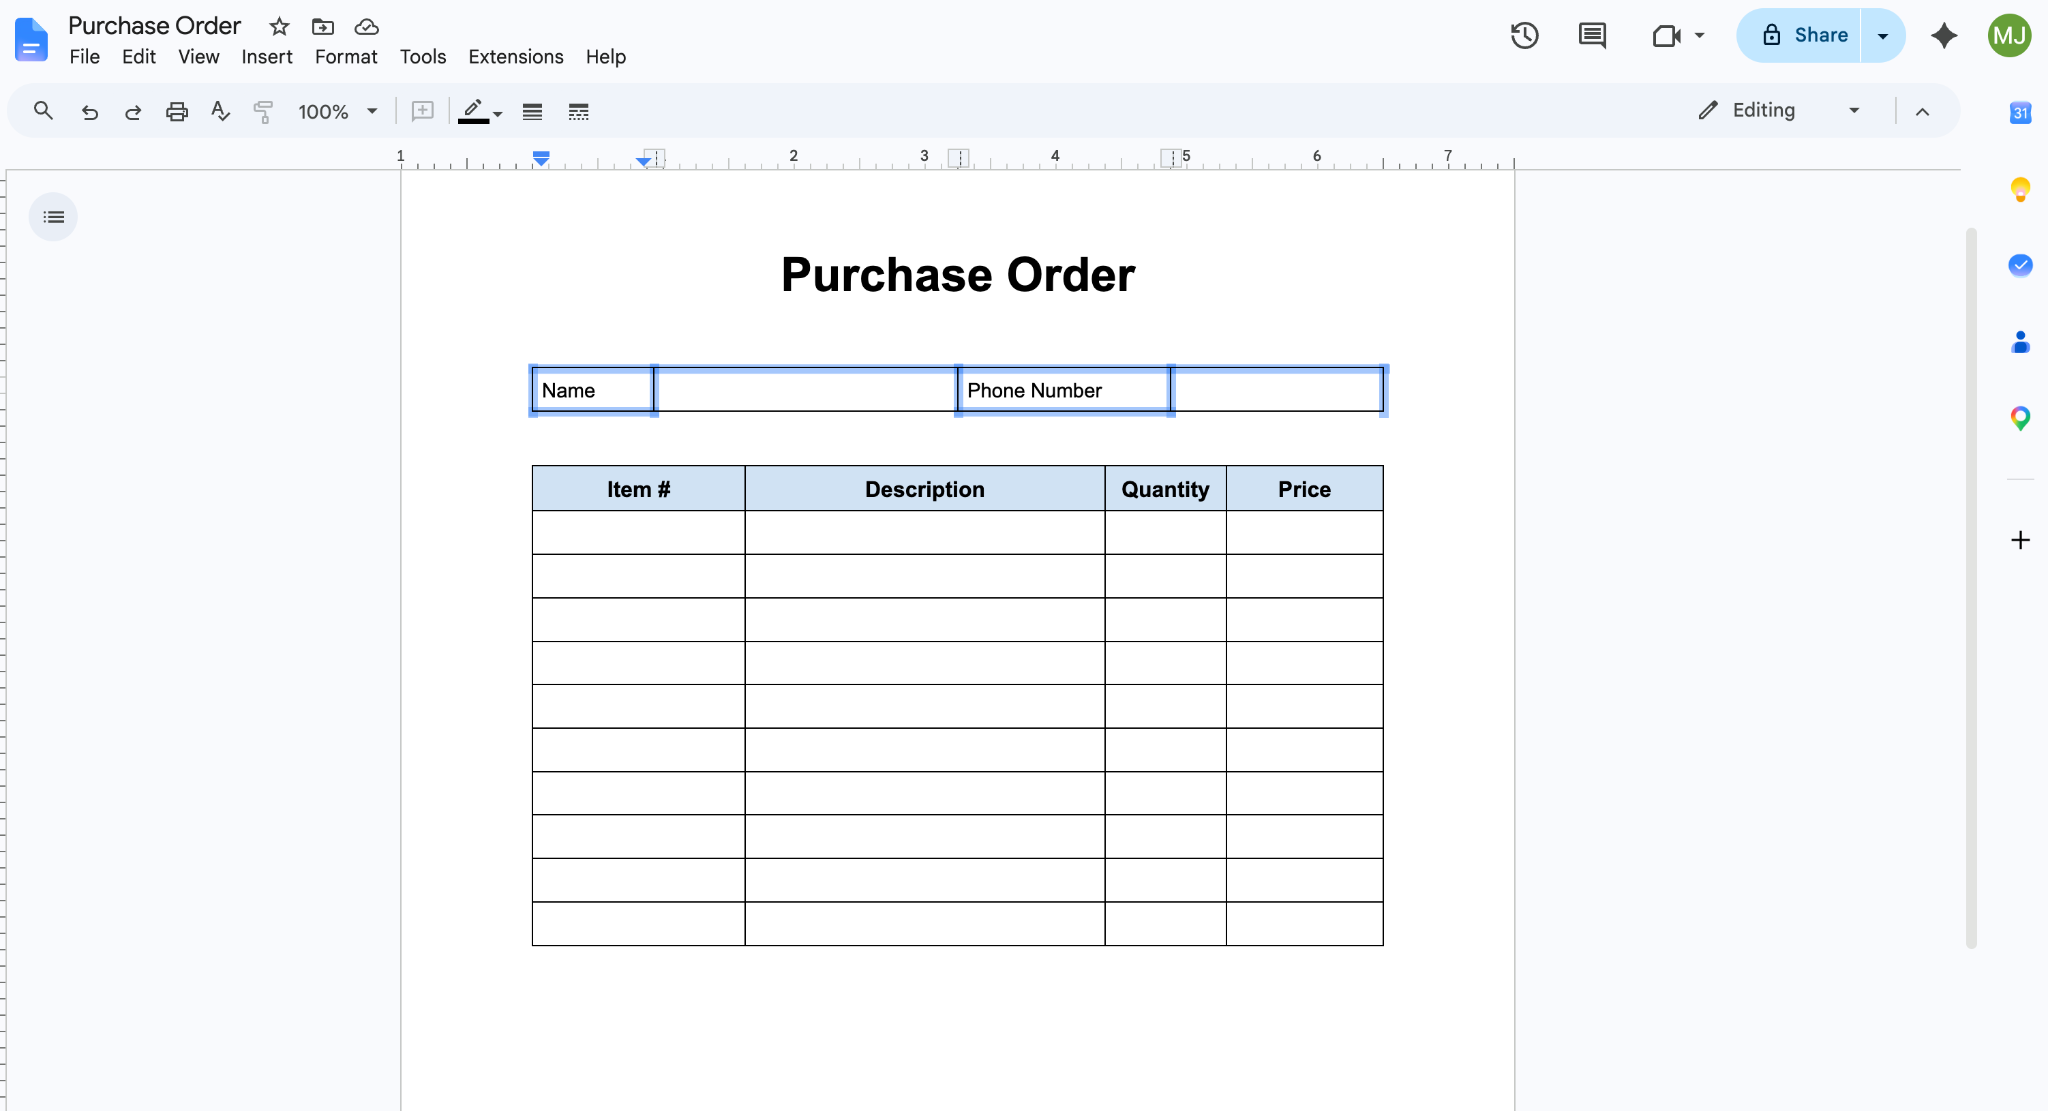The height and width of the screenshot is (1111, 2048).
Task: Print the document using printer icon
Action: pos(177,112)
